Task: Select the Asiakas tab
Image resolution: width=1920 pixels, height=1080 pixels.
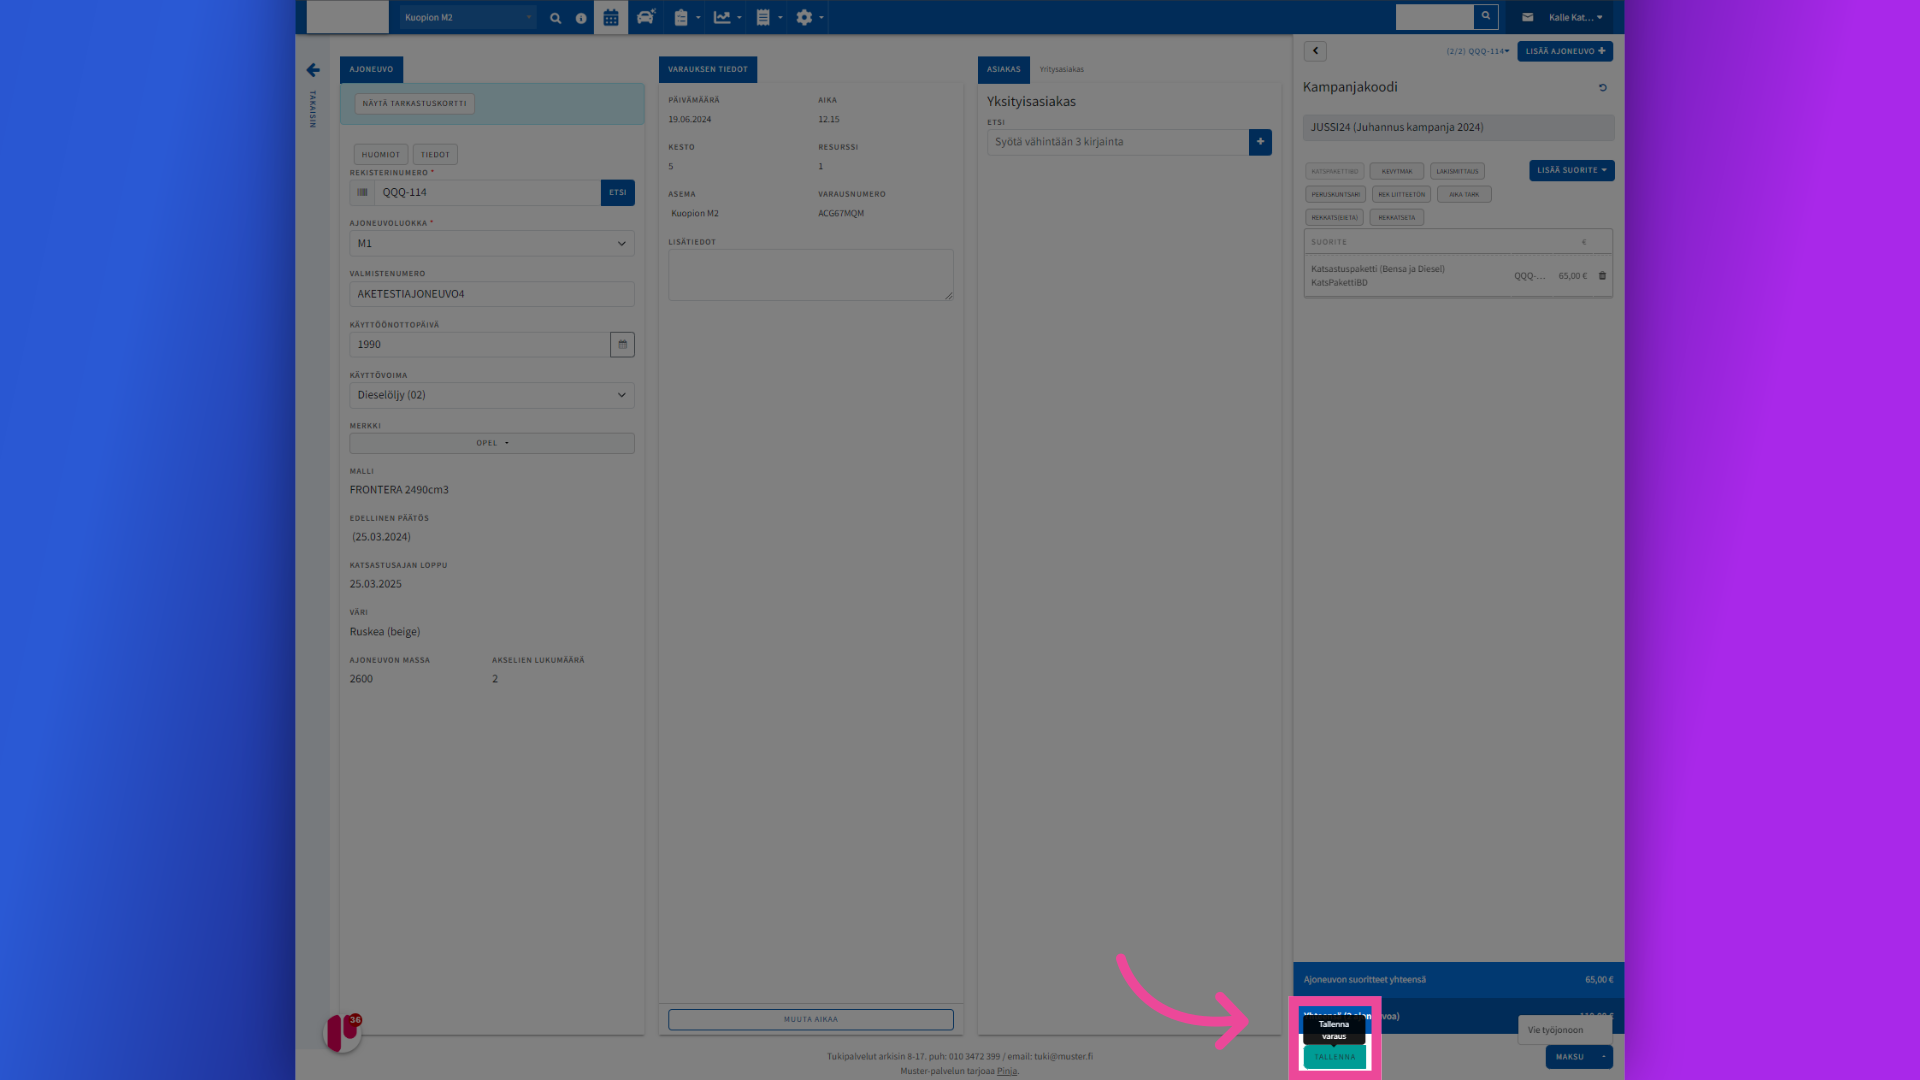Action: pos(1003,70)
